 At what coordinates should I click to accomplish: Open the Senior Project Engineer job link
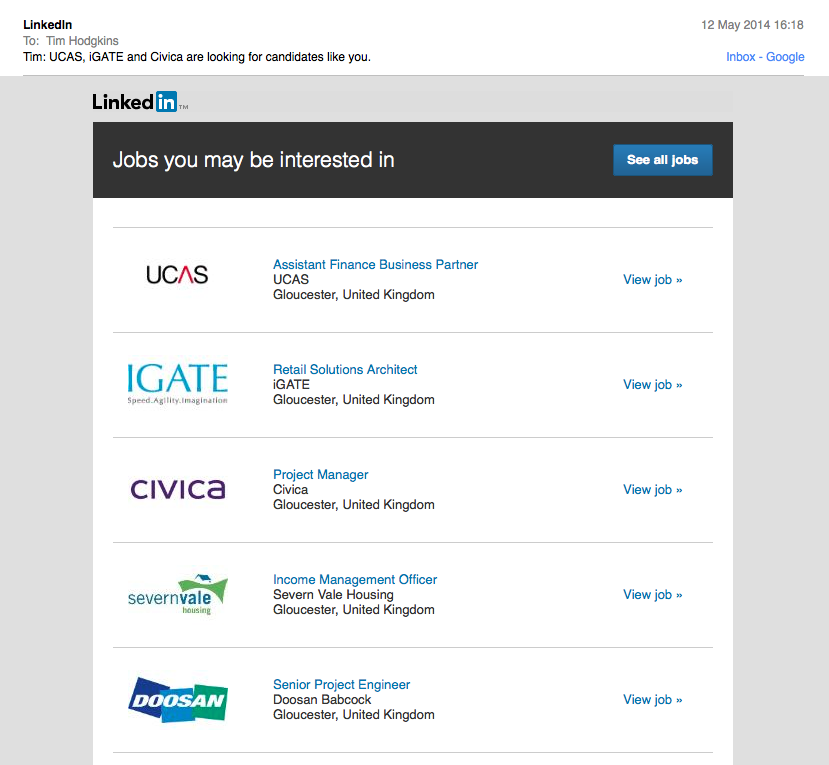point(341,685)
